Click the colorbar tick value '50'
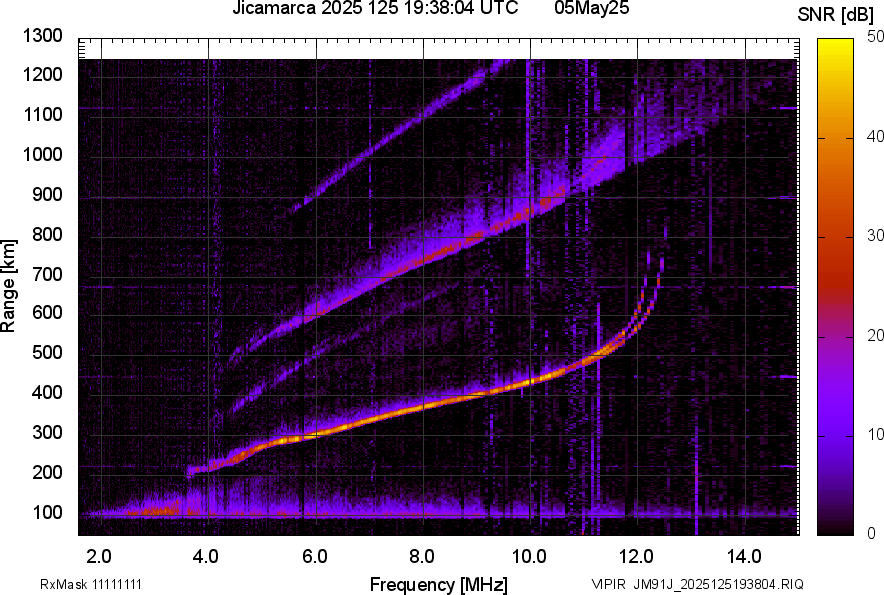This screenshot has height=595, width=884. click(x=875, y=37)
